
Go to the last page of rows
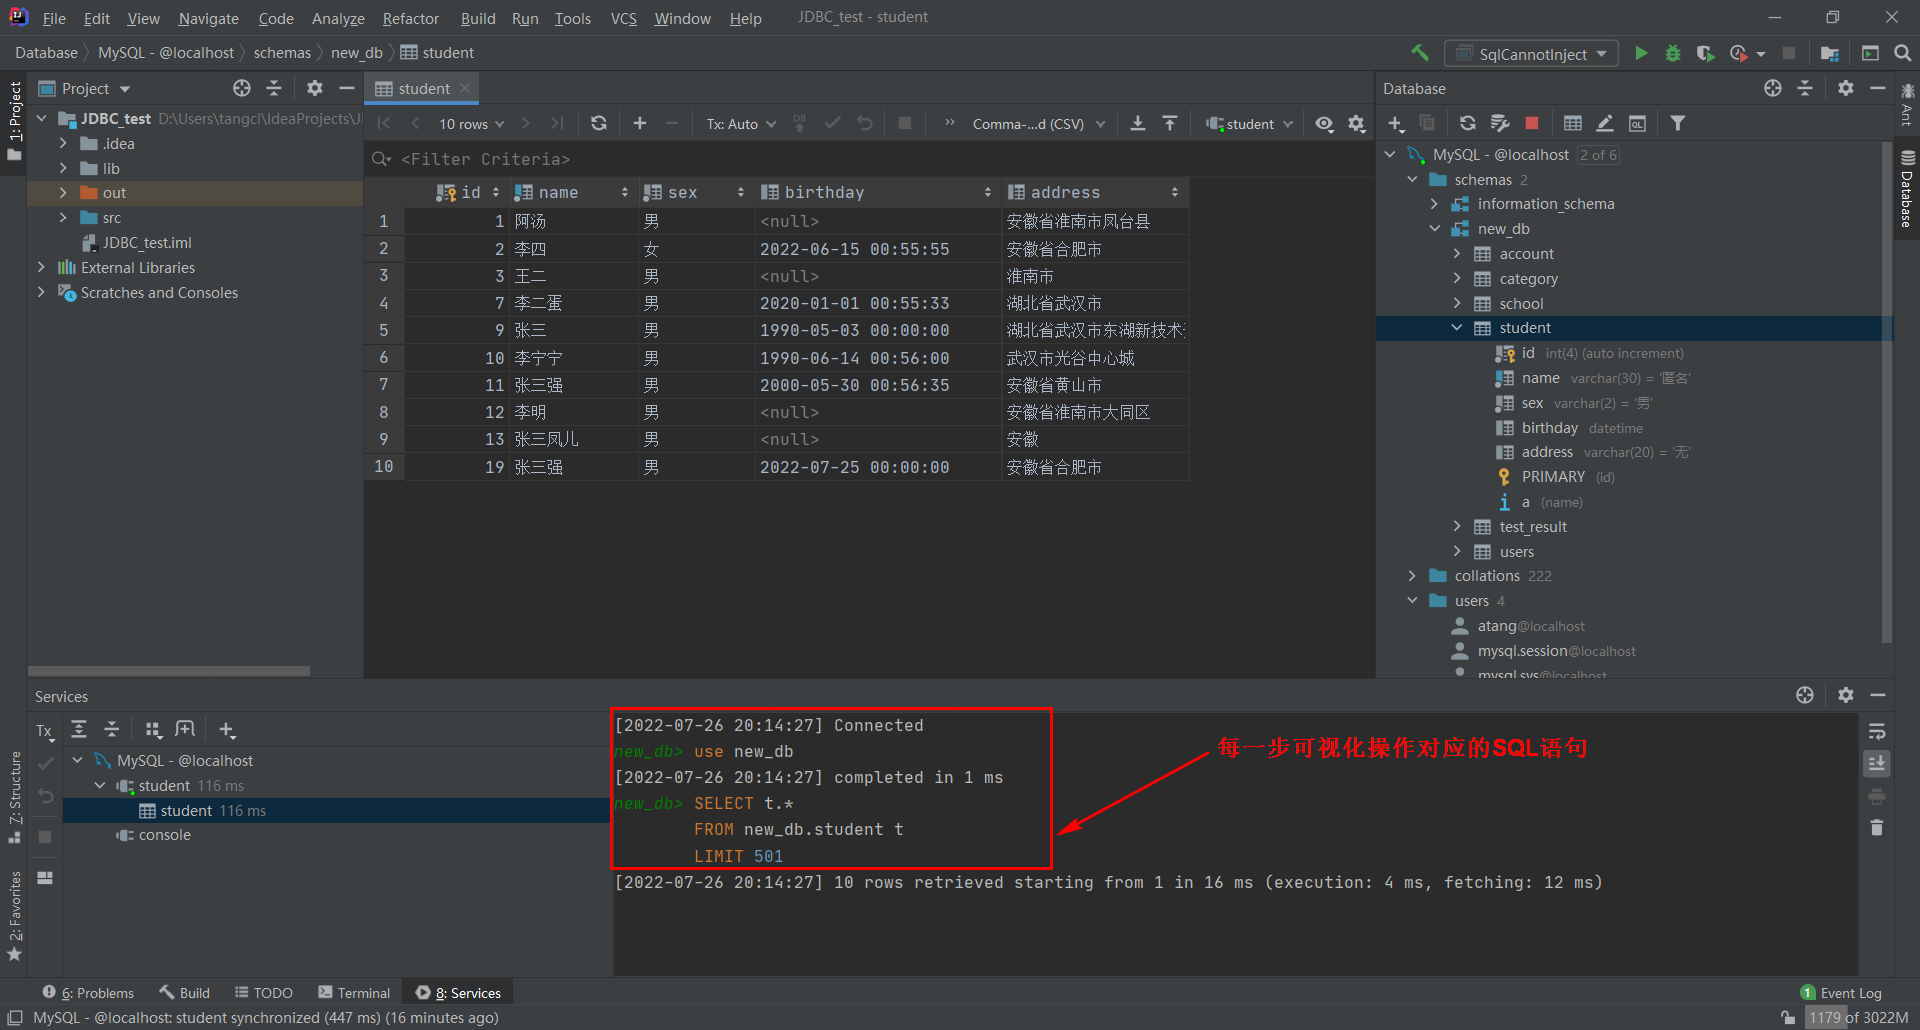[x=557, y=123]
